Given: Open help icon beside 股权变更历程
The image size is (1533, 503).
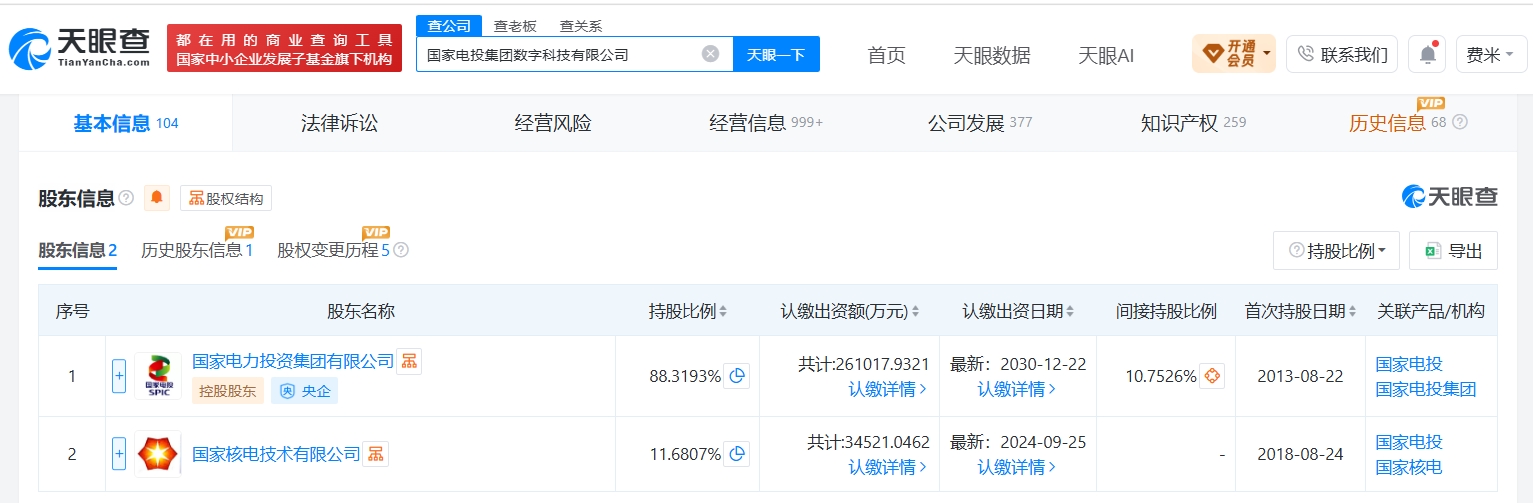Looking at the screenshot, I should click(401, 250).
